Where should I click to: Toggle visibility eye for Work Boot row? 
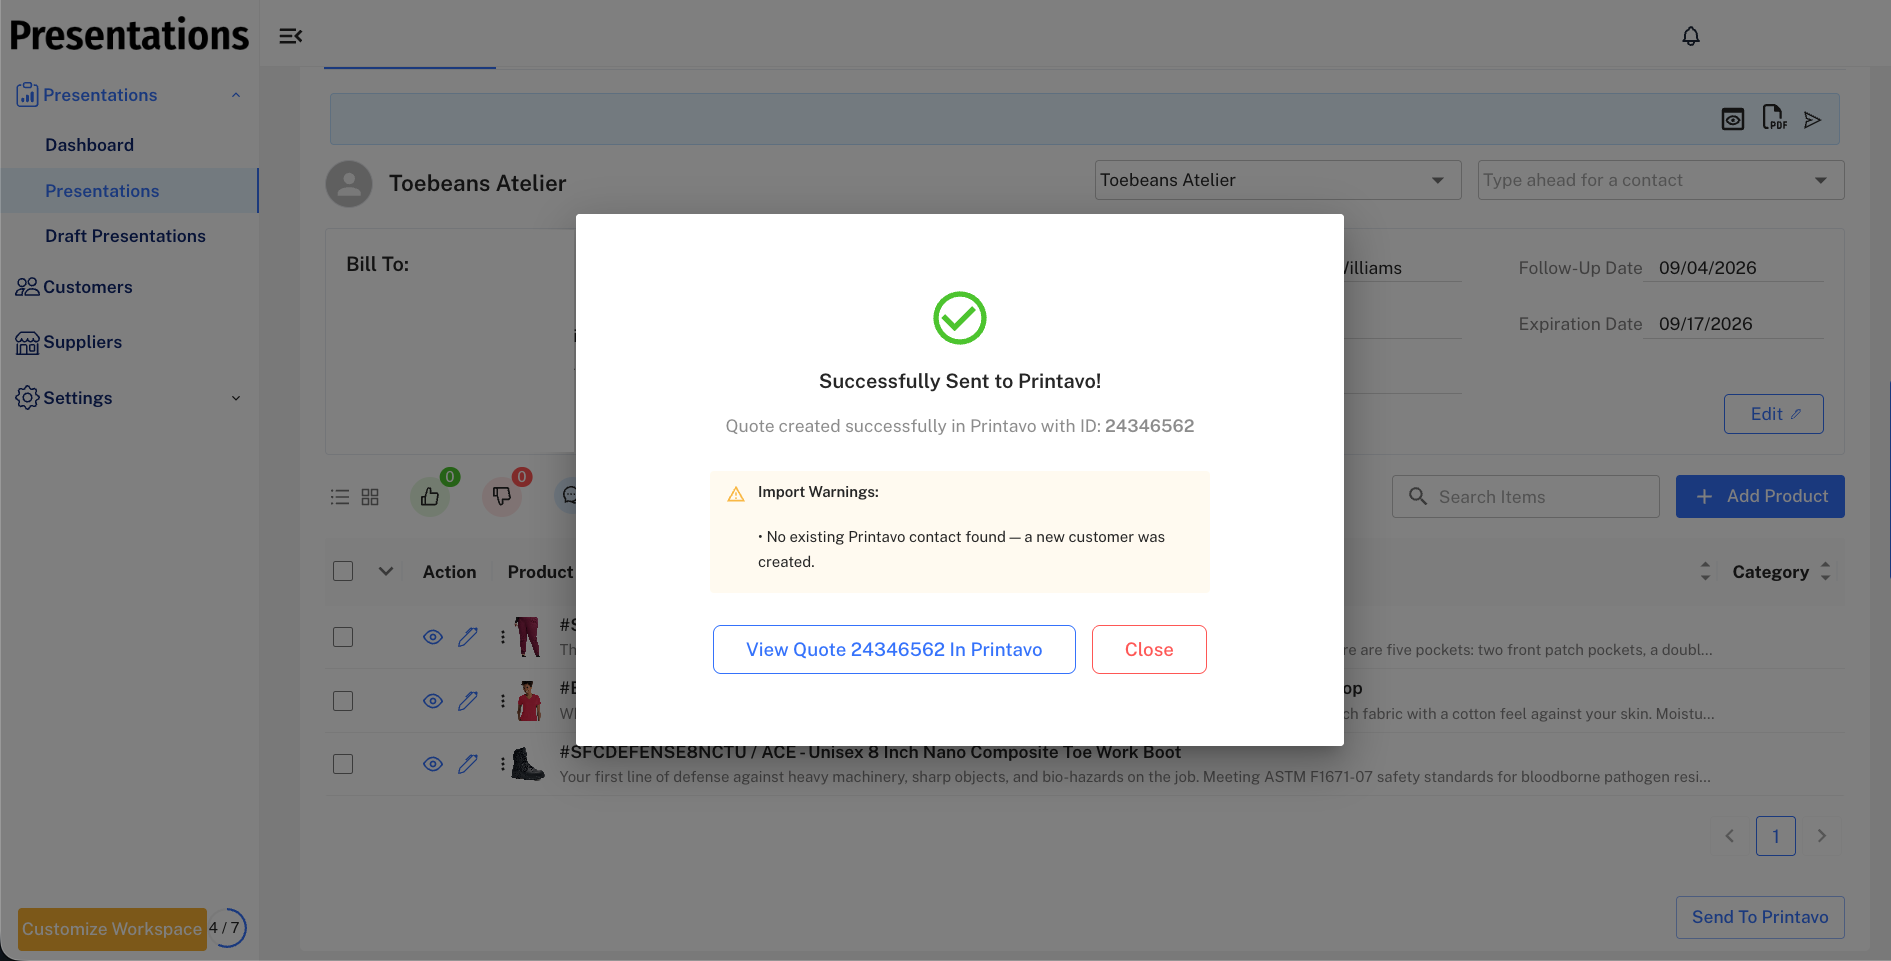point(433,764)
